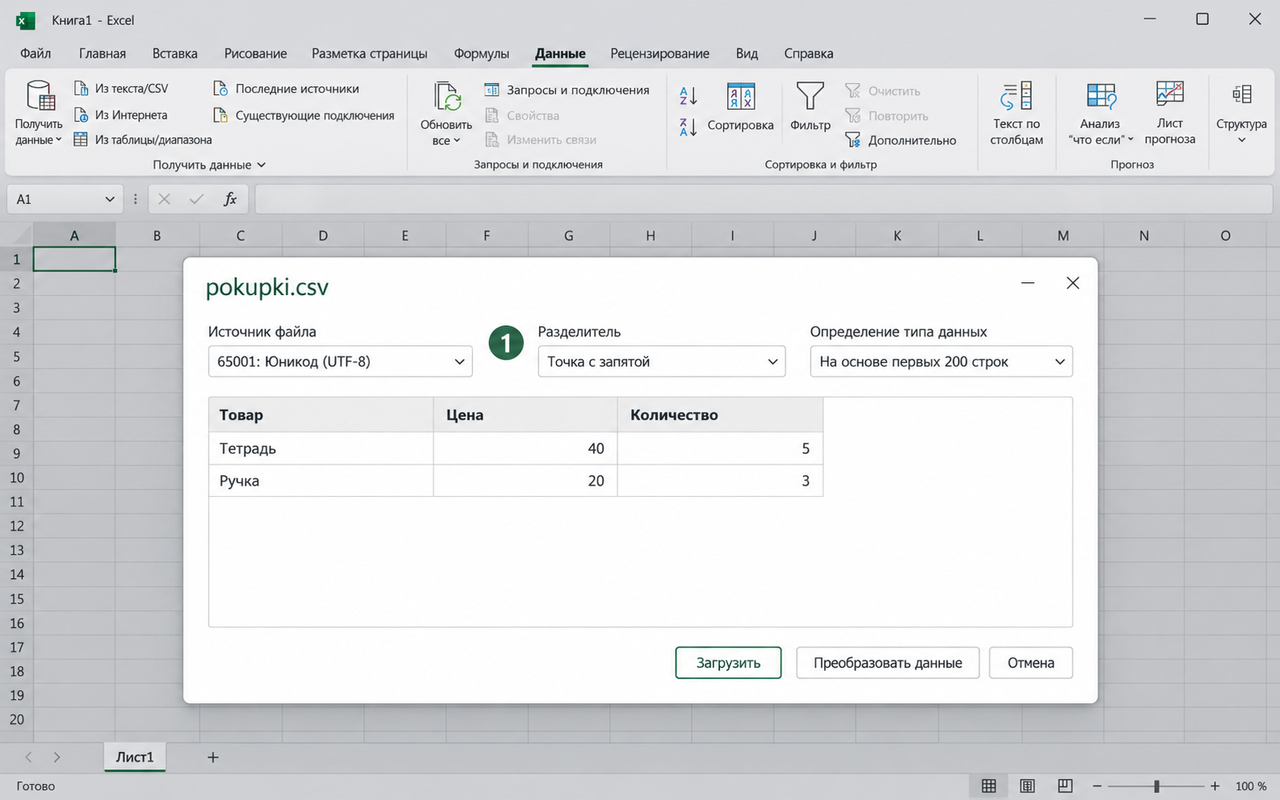Image resolution: width=1280 pixels, height=800 pixels.
Task: Open the Разделитель dropdown
Action: coord(661,361)
